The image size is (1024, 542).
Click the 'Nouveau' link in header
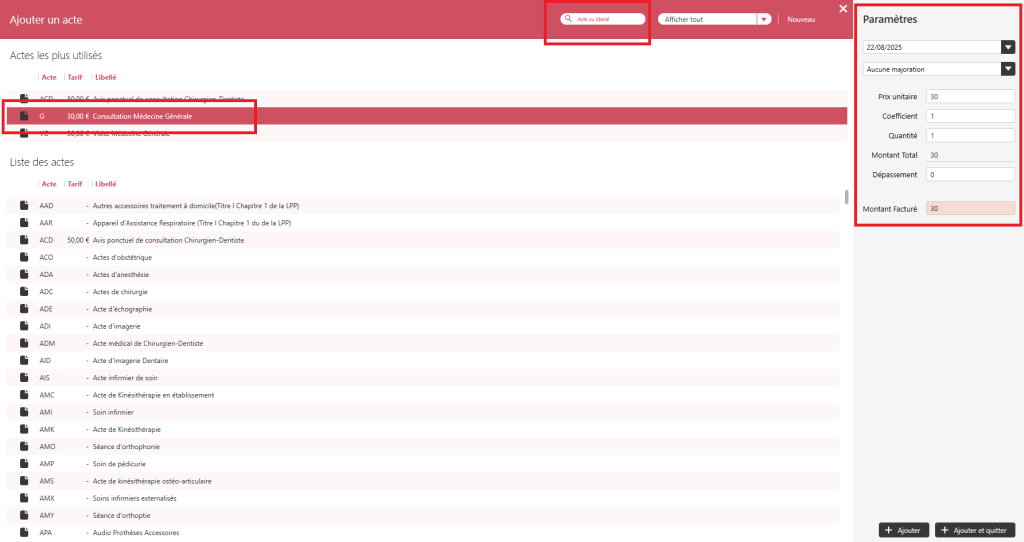(x=801, y=19)
